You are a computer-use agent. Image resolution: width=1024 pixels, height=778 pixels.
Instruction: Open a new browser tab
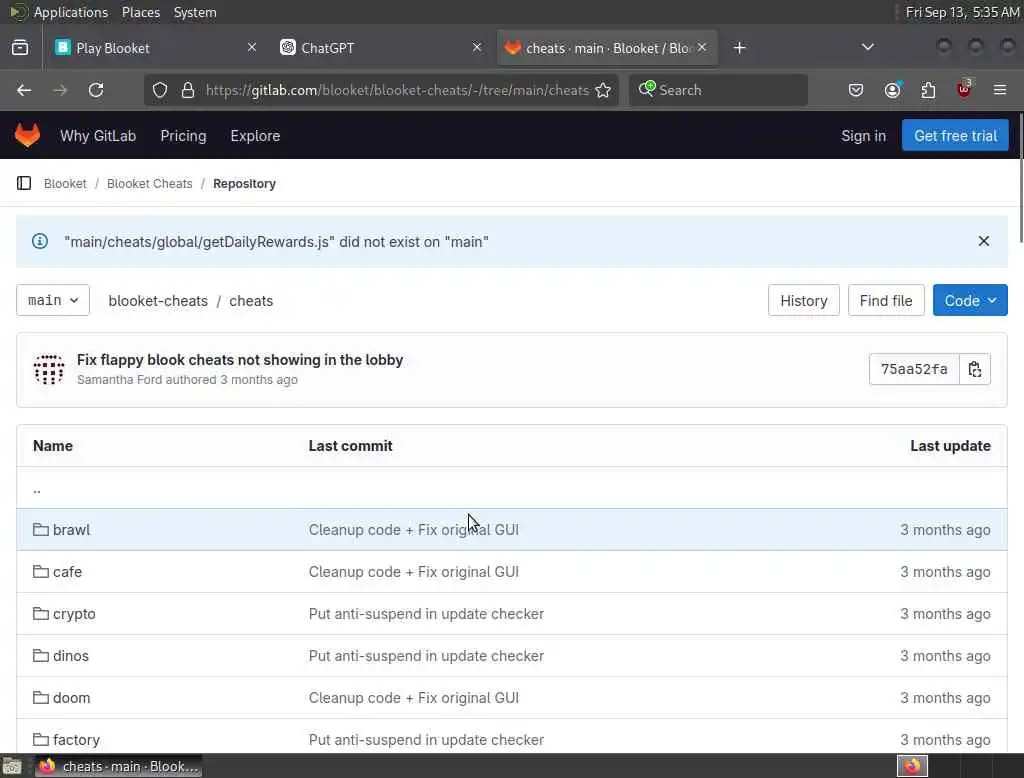[739, 48]
